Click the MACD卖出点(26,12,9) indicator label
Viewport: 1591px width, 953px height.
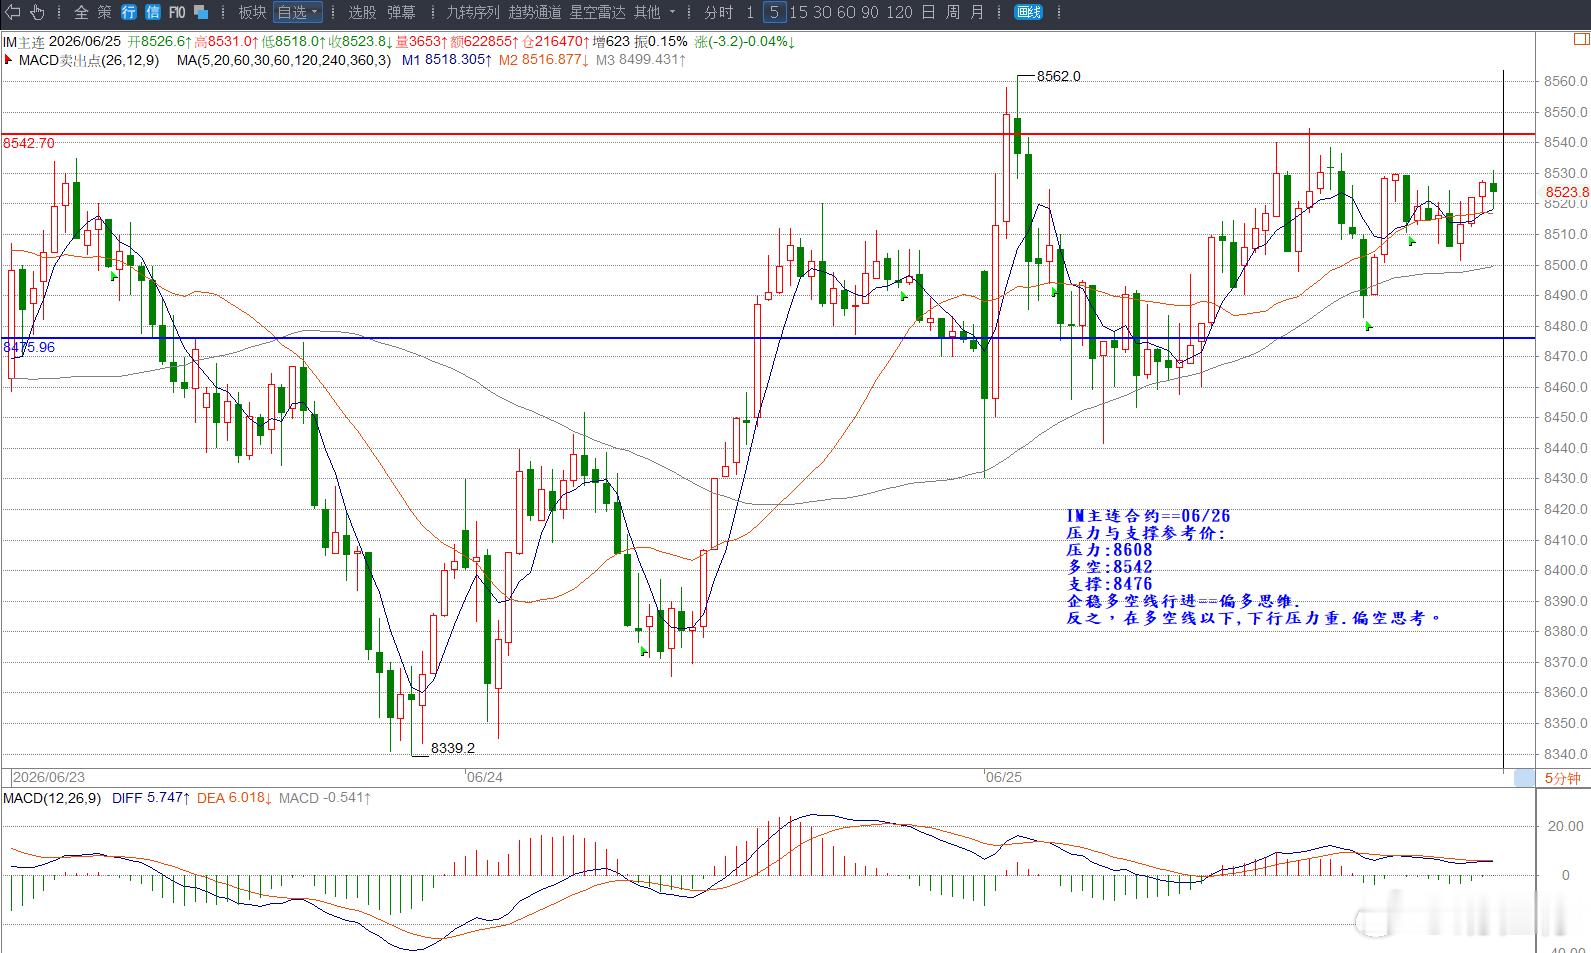point(89,60)
